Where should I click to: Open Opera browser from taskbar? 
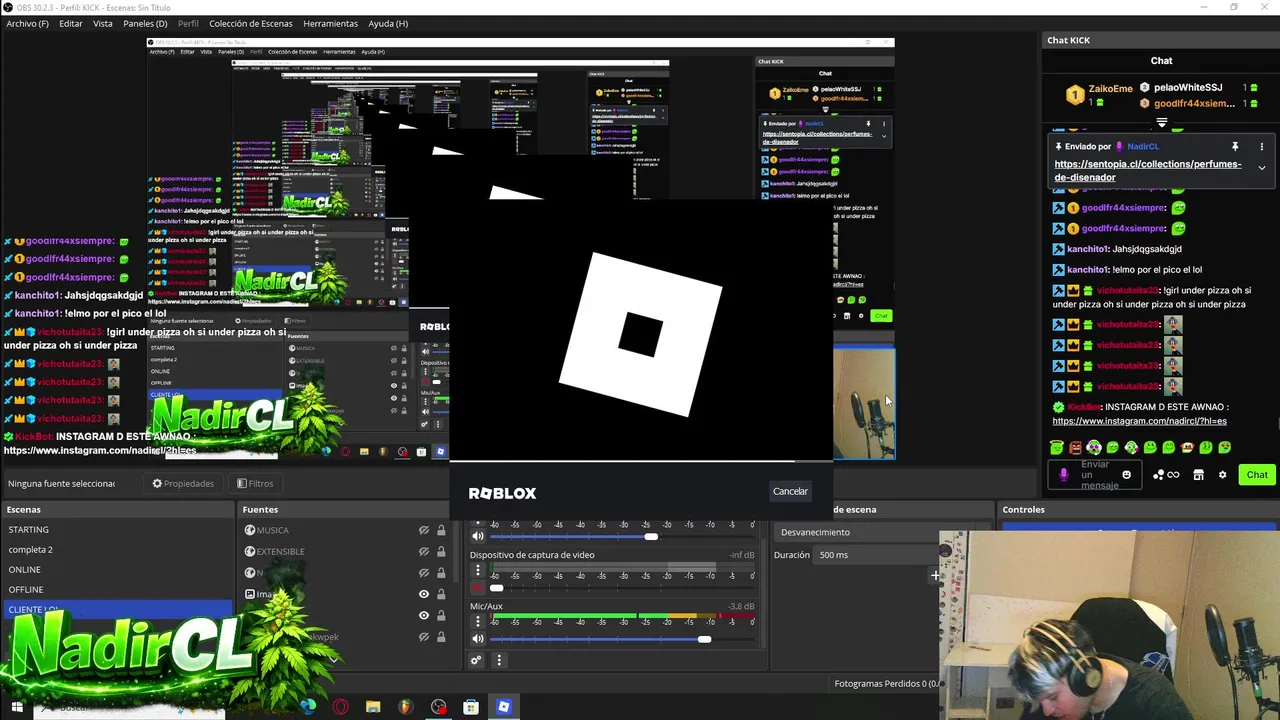(341, 707)
